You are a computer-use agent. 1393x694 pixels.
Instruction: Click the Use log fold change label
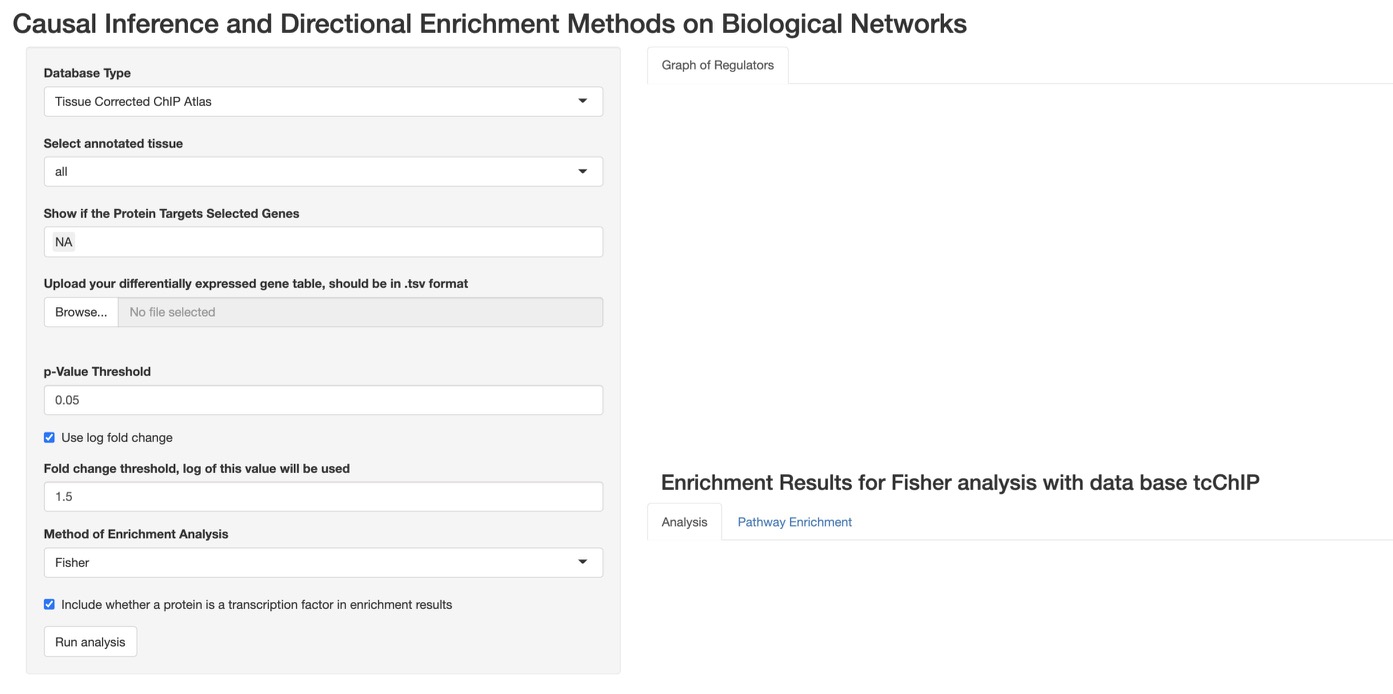pyautogui.click(x=117, y=437)
